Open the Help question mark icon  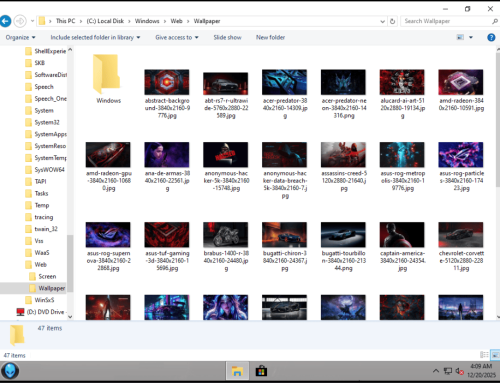491,37
